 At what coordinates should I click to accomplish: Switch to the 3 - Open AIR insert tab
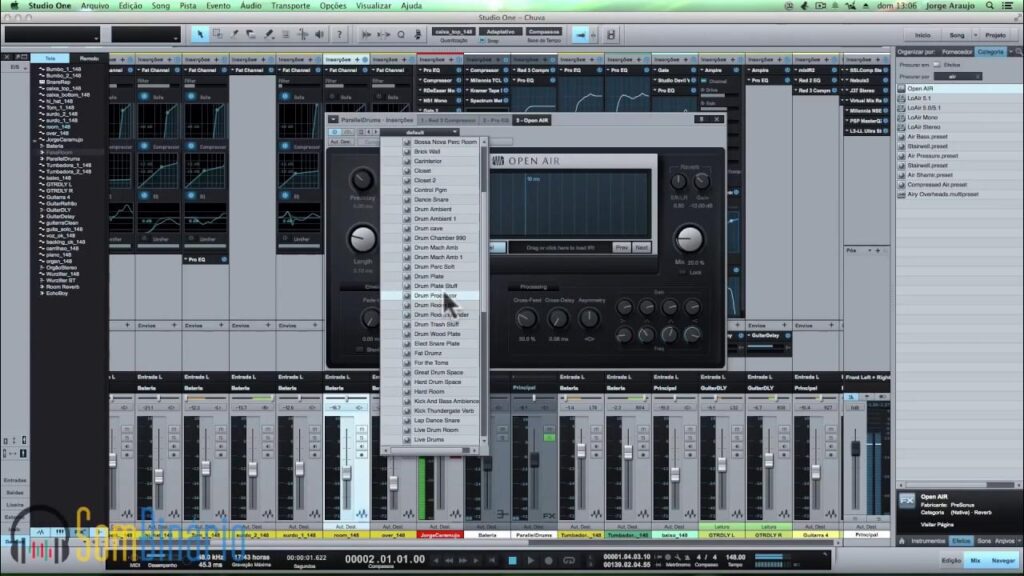pos(532,120)
